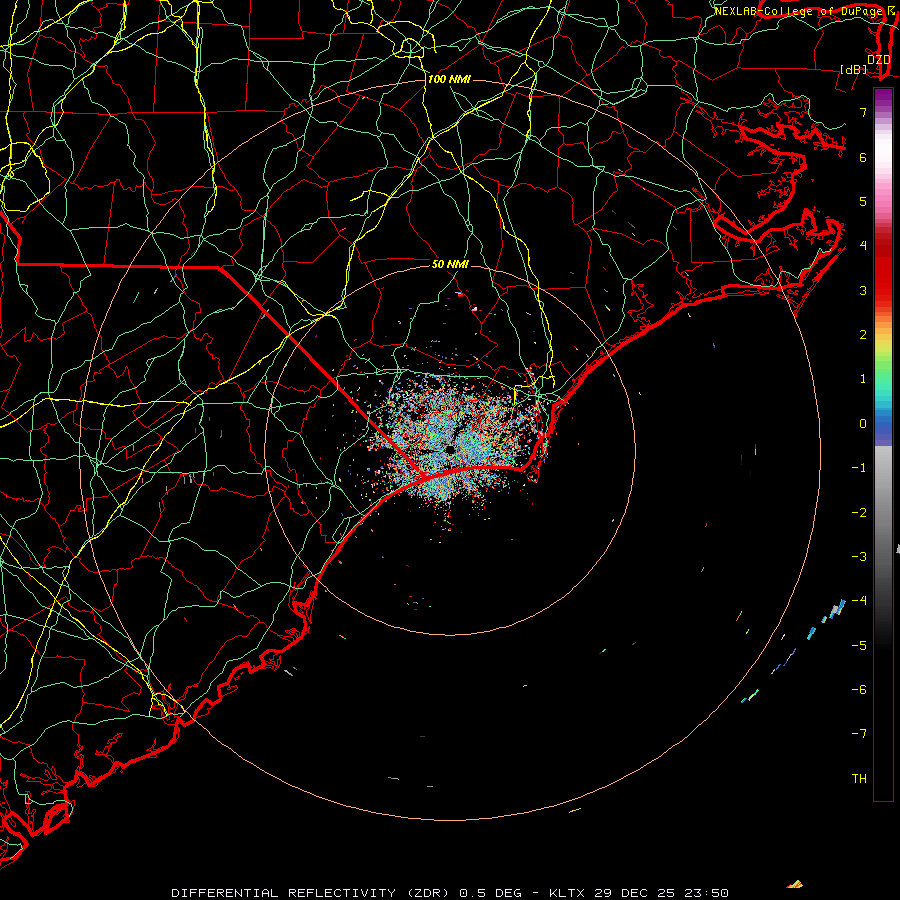This screenshot has width=900, height=900.
Task: Click the "5" value on the color scale
Action: [x=863, y=201]
